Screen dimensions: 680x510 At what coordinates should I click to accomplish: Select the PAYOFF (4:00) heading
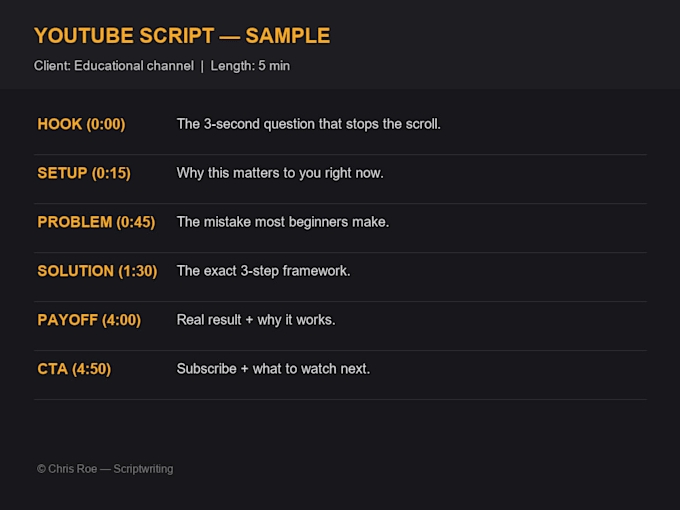(89, 320)
